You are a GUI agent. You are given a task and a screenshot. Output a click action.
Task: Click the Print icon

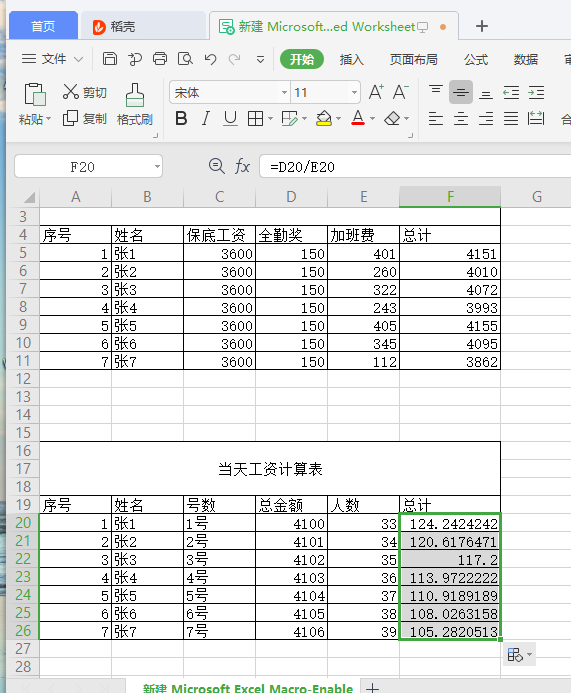click(160, 59)
